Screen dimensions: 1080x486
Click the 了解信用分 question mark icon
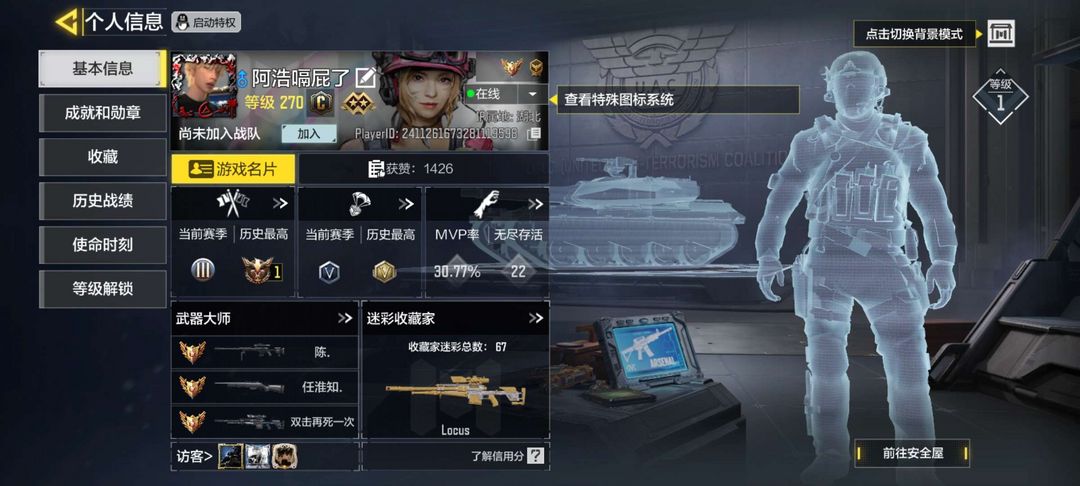tap(535, 455)
